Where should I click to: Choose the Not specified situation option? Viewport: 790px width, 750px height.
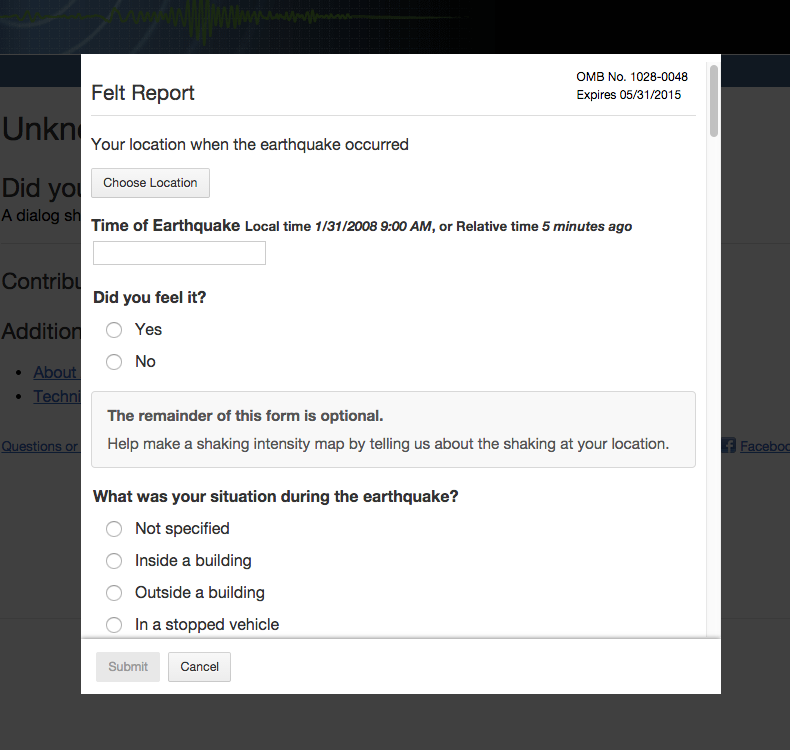(114, 529)
